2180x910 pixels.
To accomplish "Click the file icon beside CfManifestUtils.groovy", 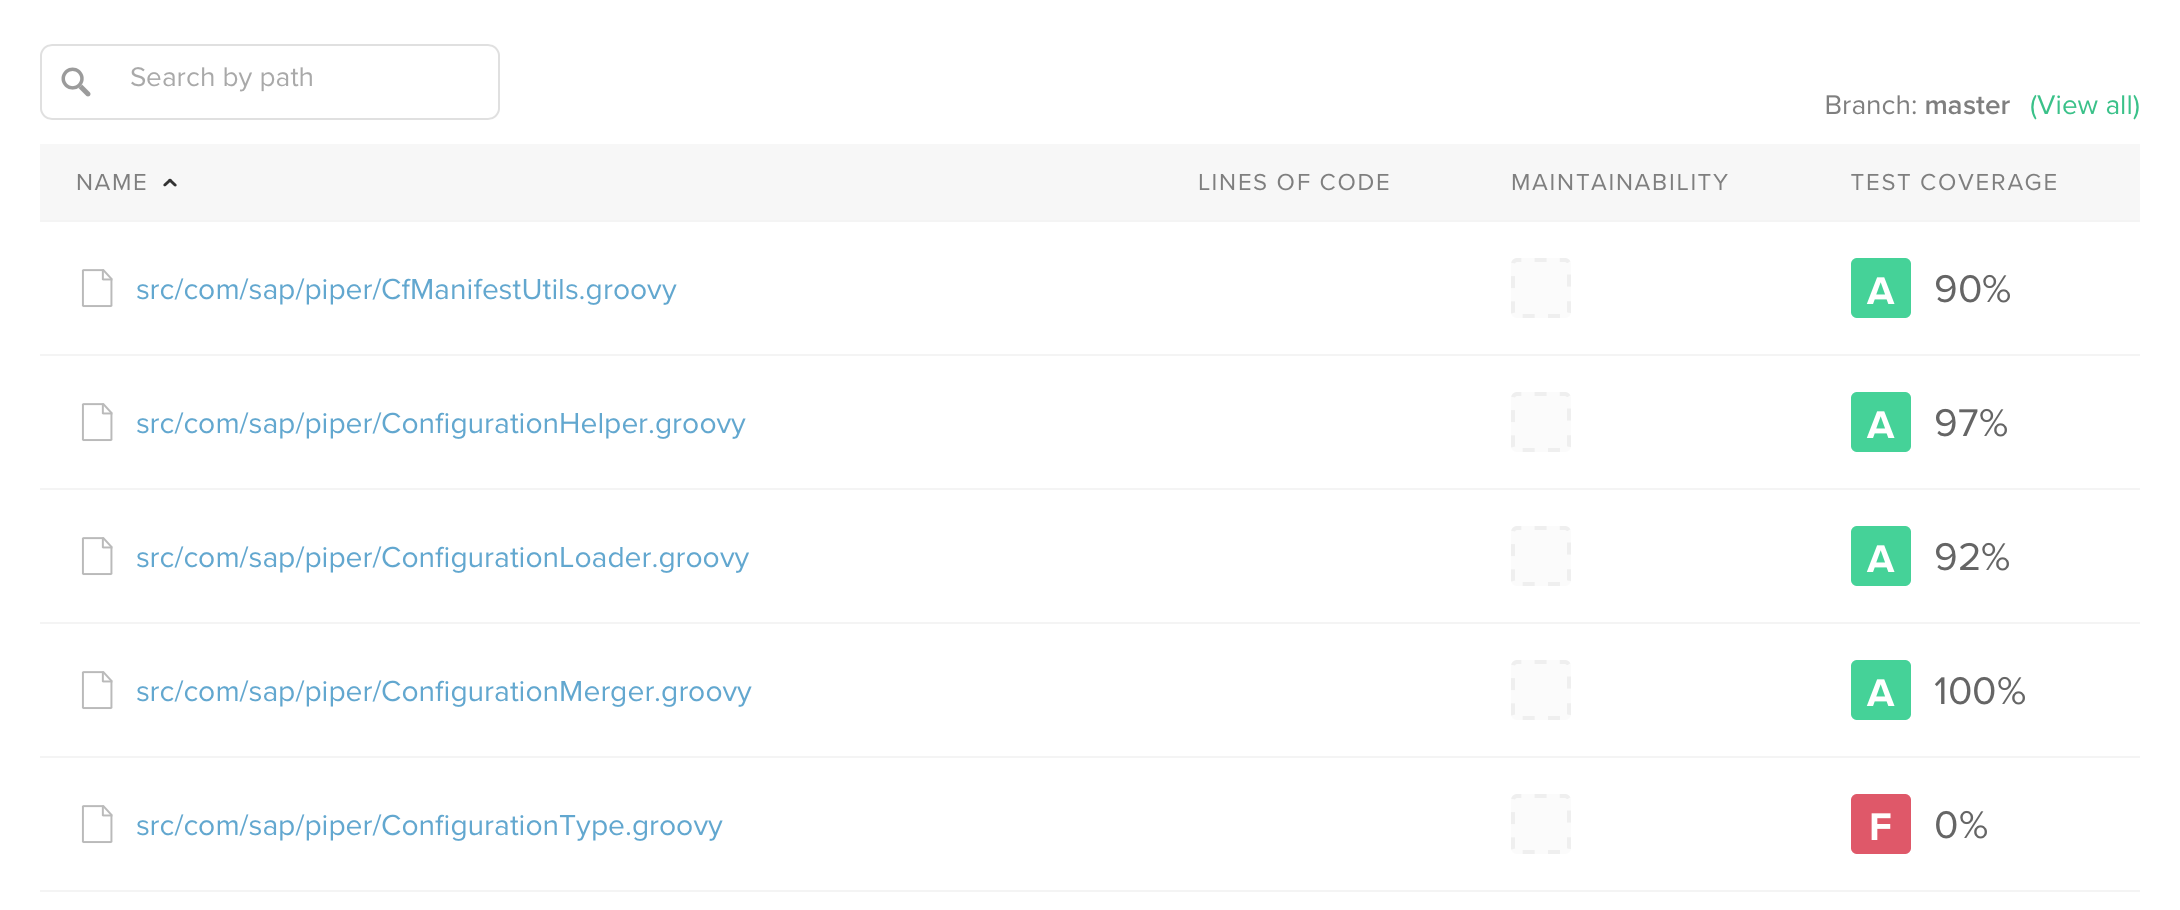I will pos(96,289).
